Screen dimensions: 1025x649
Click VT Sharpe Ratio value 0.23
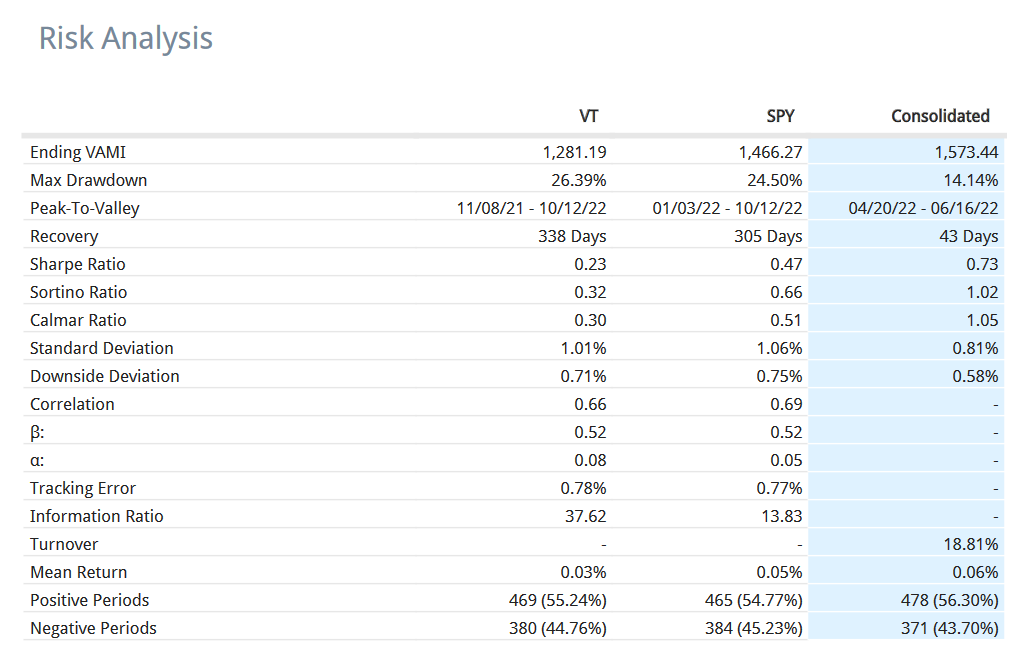(x=590, y=265)
